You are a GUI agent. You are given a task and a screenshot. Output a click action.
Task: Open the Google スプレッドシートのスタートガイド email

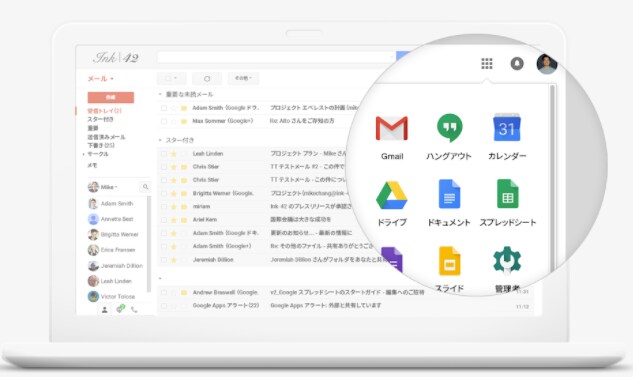coord(347,292)
